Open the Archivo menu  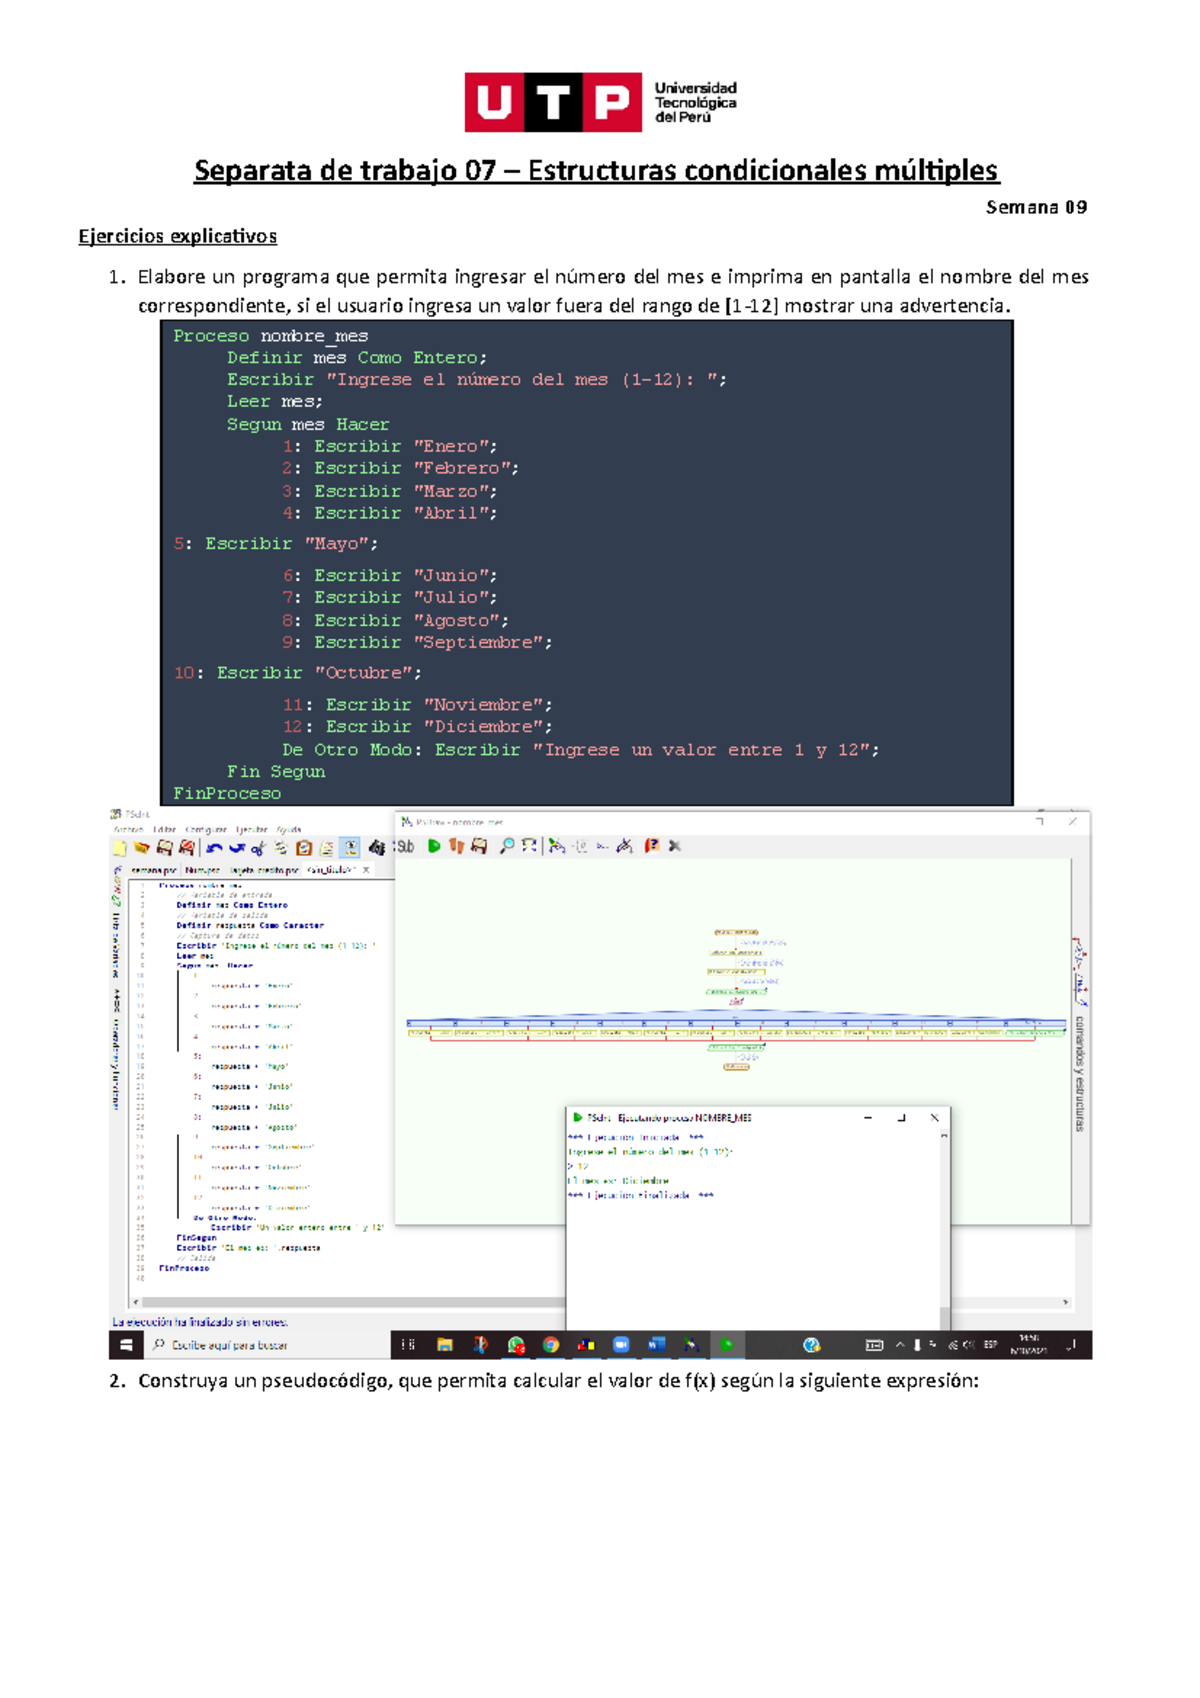tap(128, 829)
